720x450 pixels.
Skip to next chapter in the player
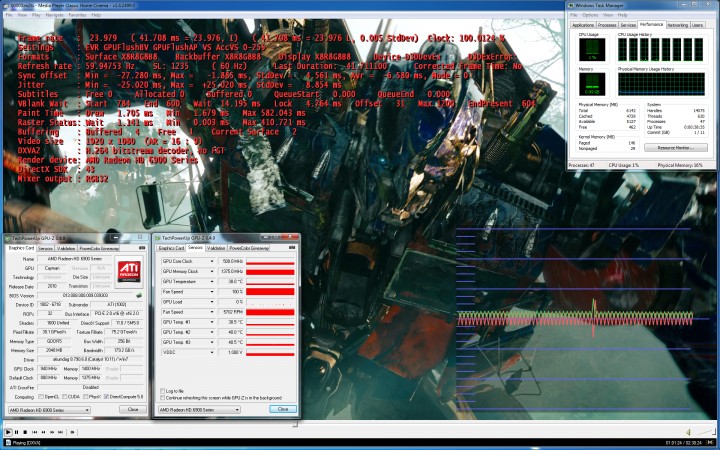point(61,432)
